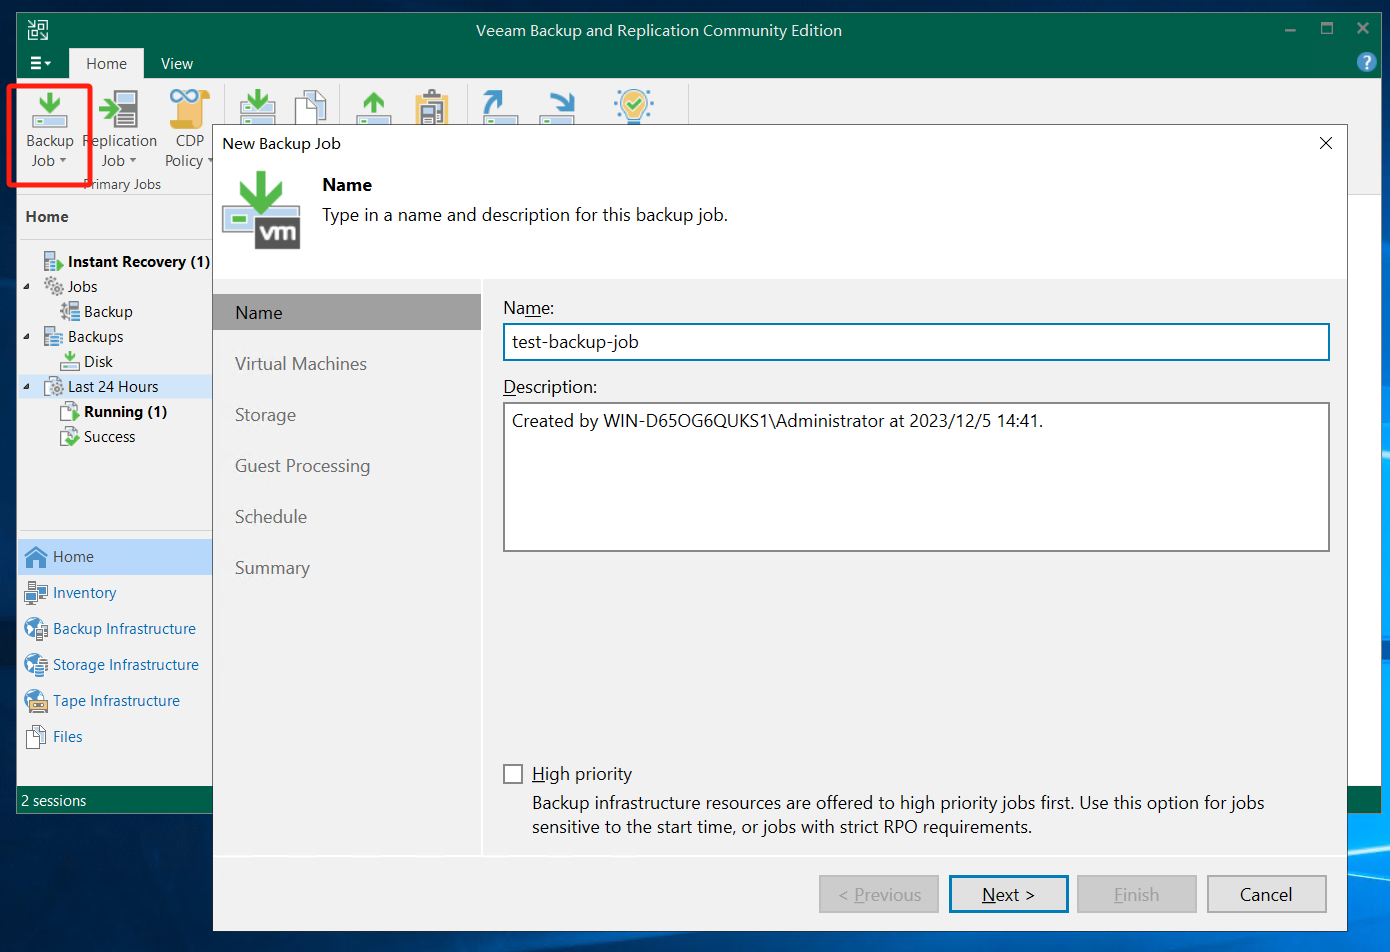Click Next to continue the wizard
This screenshot has height=952, width=1390.
click(1009, 895)
